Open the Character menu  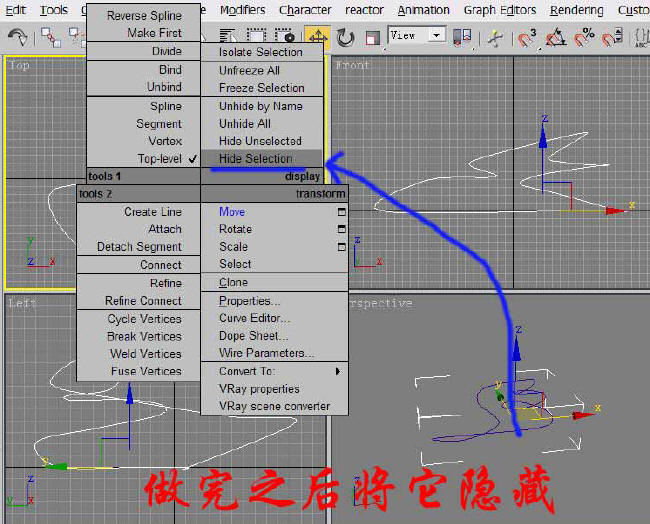pyautogui.click(x=305, y=10)
